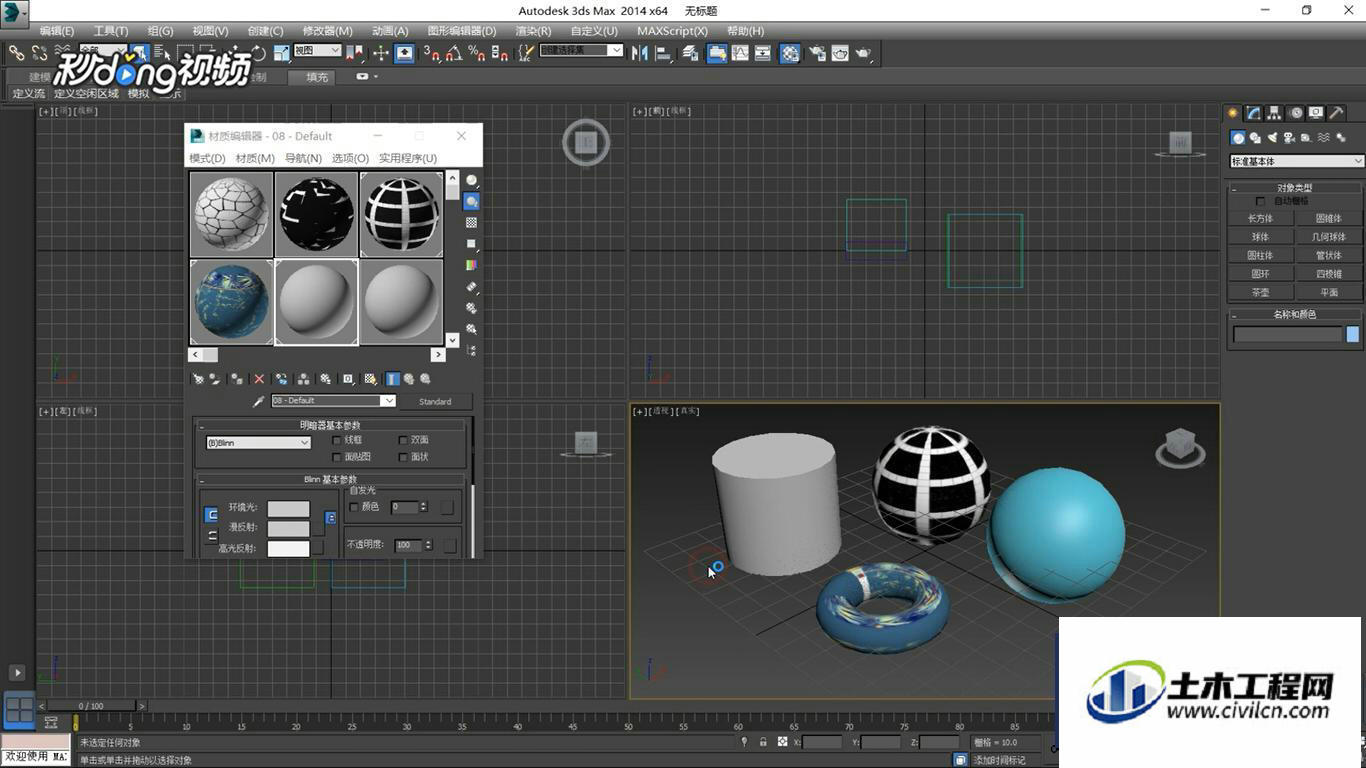The width and height of the screenshot is (1366, 768).
Task: Click Show Shaded Material in Viewport icon
Action: tap(370, 379)
